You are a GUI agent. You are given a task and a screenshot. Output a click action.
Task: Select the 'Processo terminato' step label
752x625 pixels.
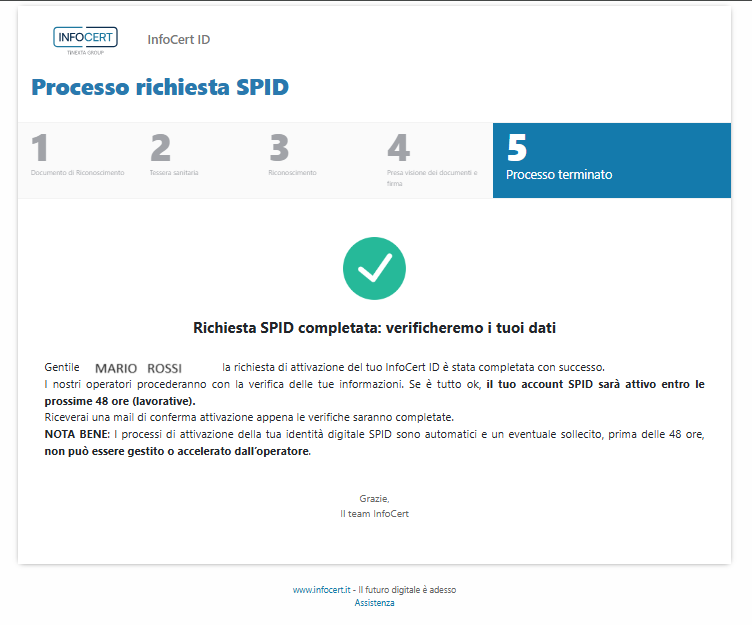pyautogui.click(x=559, y=174)
